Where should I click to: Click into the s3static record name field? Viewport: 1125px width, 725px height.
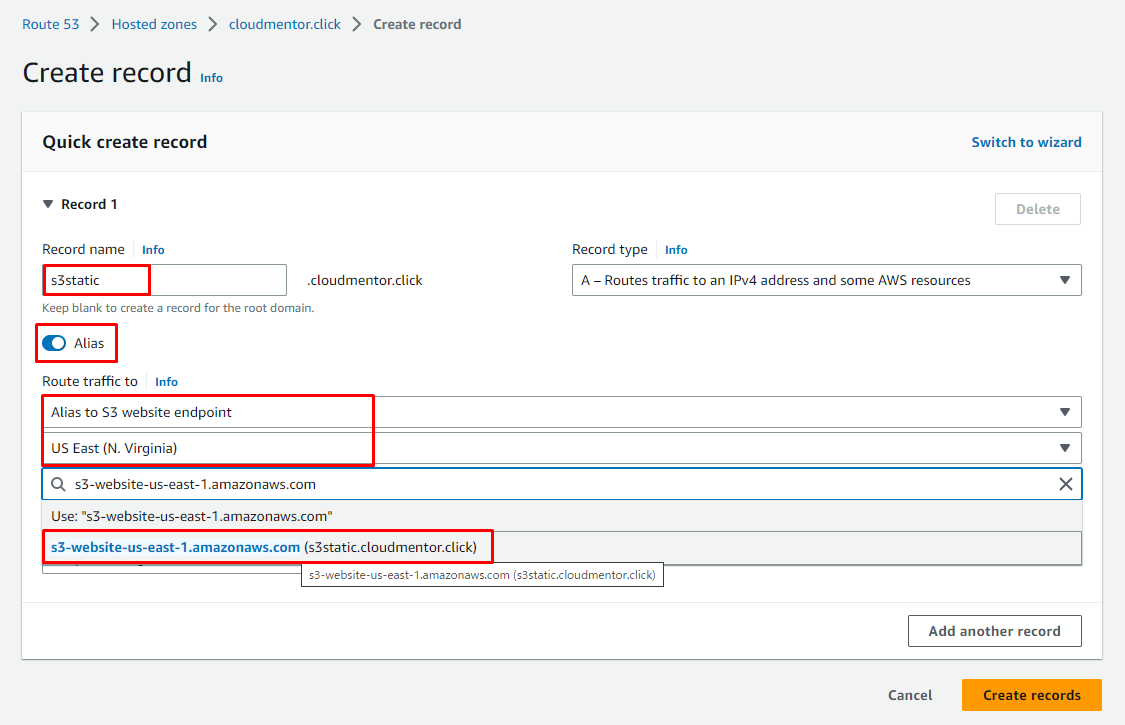click(x=163, y=280)
